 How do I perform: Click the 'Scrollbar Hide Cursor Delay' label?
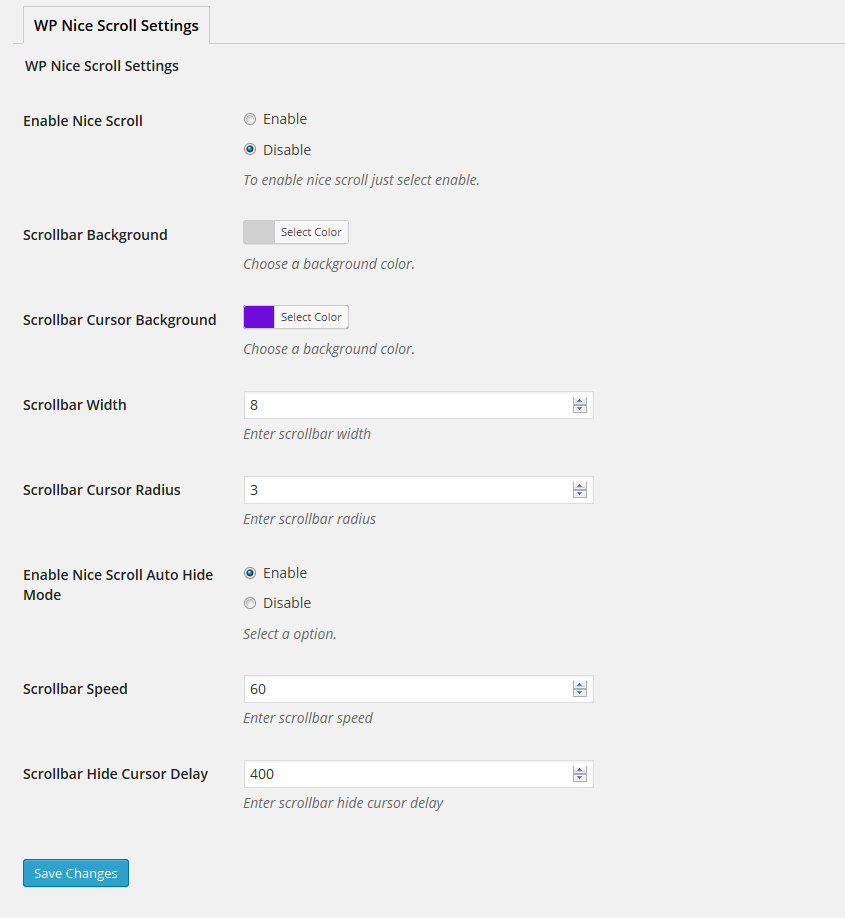pos(115,773)
